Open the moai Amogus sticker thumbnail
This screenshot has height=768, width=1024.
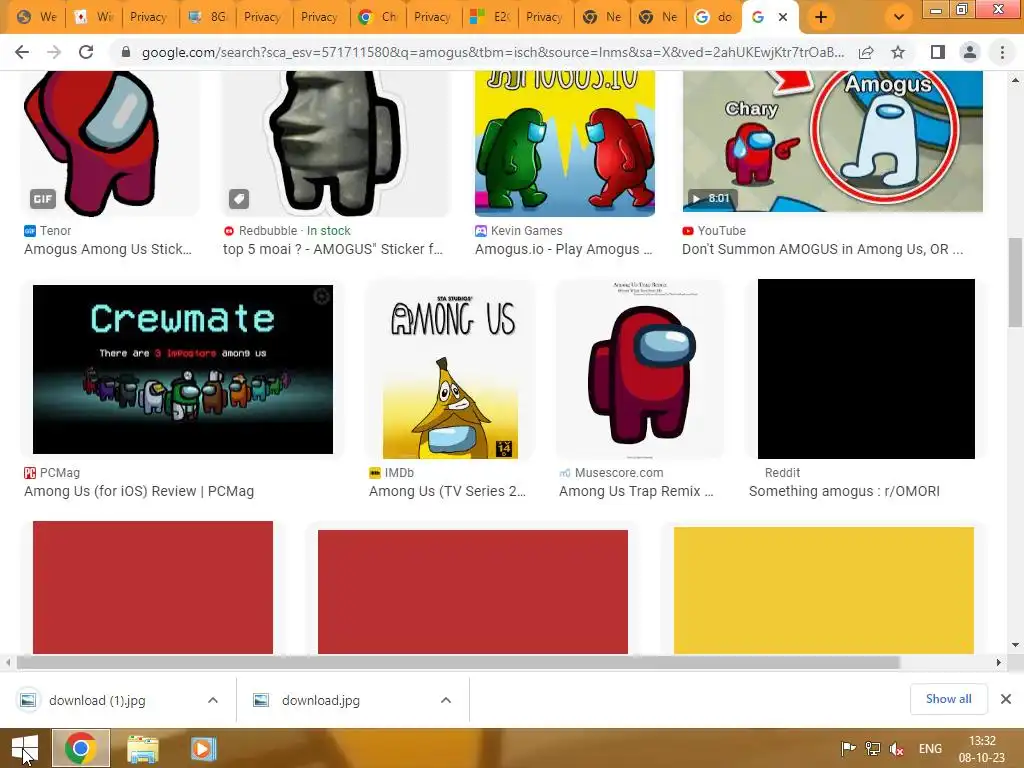(x=336, y=144)
